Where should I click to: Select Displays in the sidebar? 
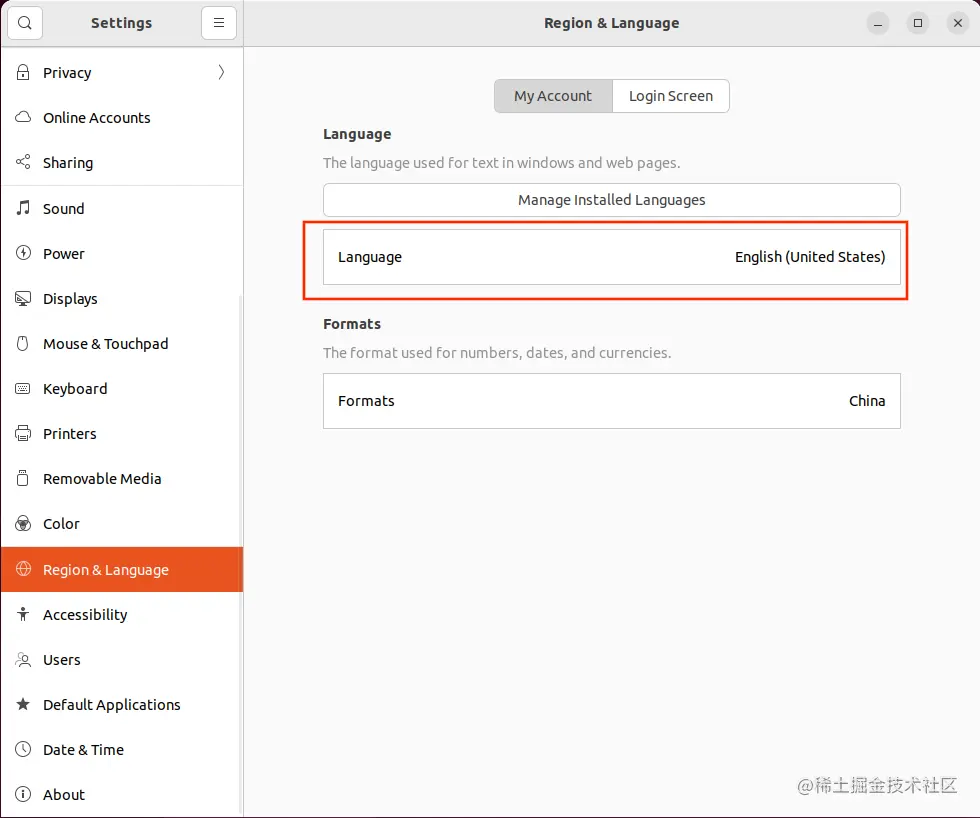point(122,299)
